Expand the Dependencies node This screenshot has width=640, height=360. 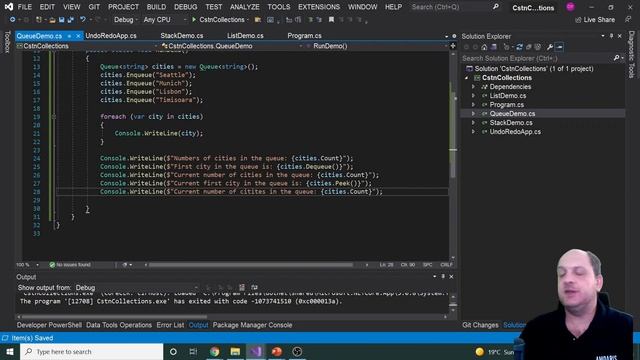click(473, 87)
